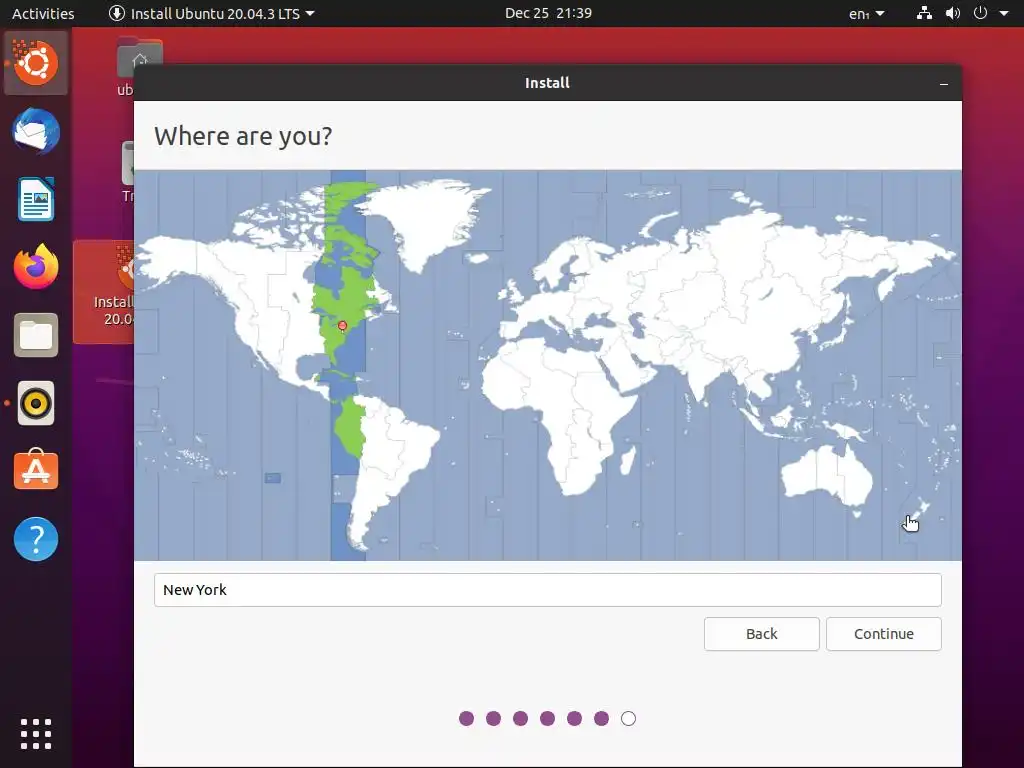Launch Firefox web browser from dock
The height and width of the screenshot is (768, 1024).
36,267
